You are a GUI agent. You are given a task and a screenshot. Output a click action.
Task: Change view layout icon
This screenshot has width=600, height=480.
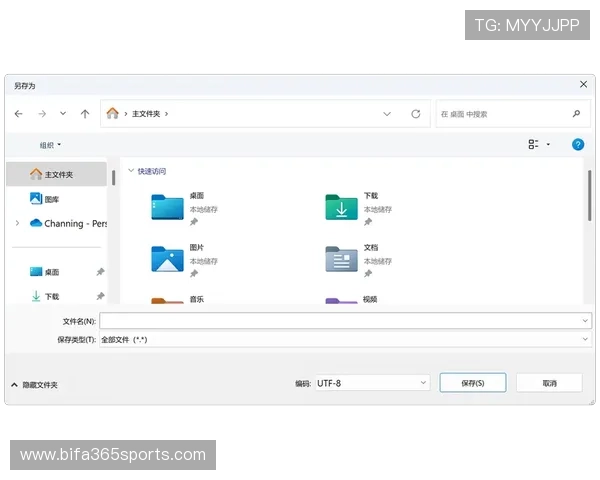click(533, 144)
